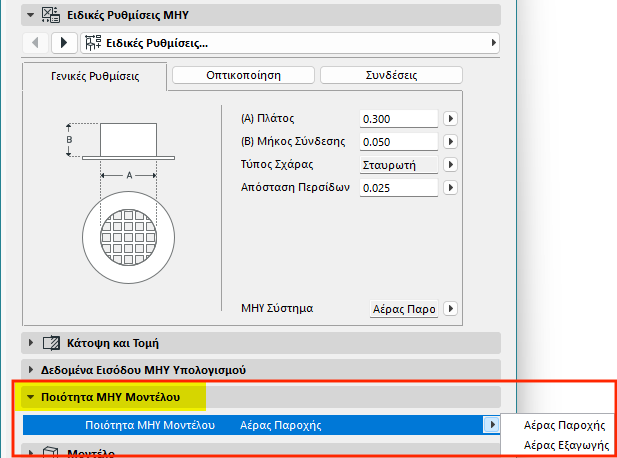
Task: Collapse the Ειδικές Ρυθμίσεις ΜΗΥ panel
Action: pos(30,15)
